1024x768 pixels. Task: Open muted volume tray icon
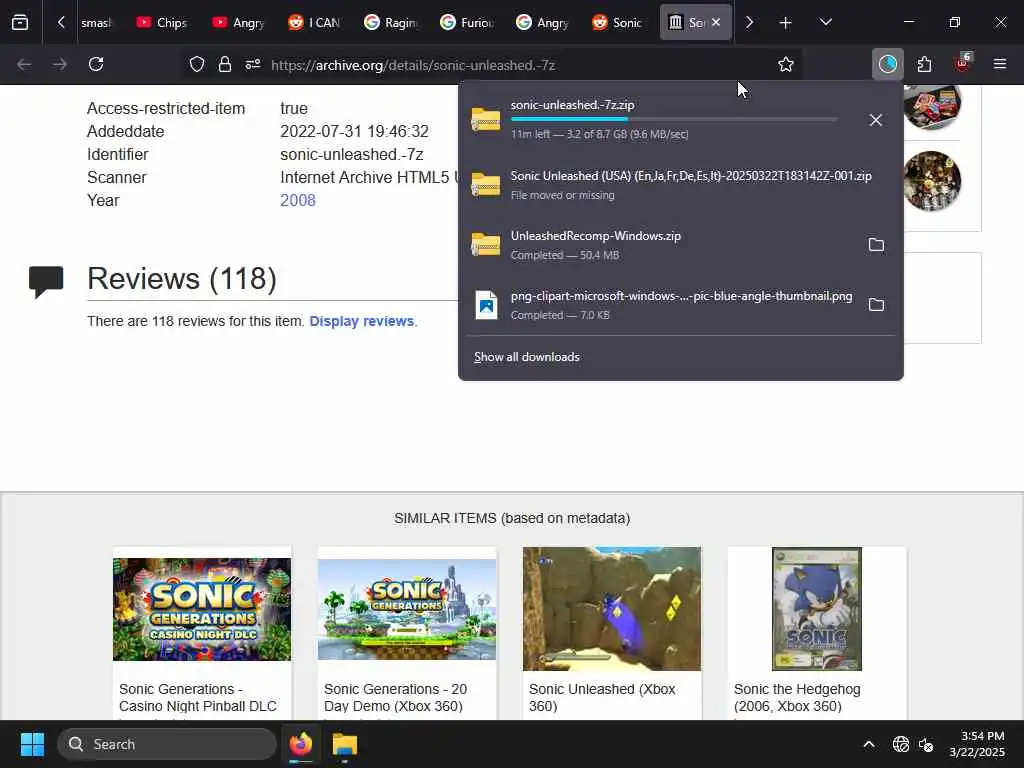926,744
